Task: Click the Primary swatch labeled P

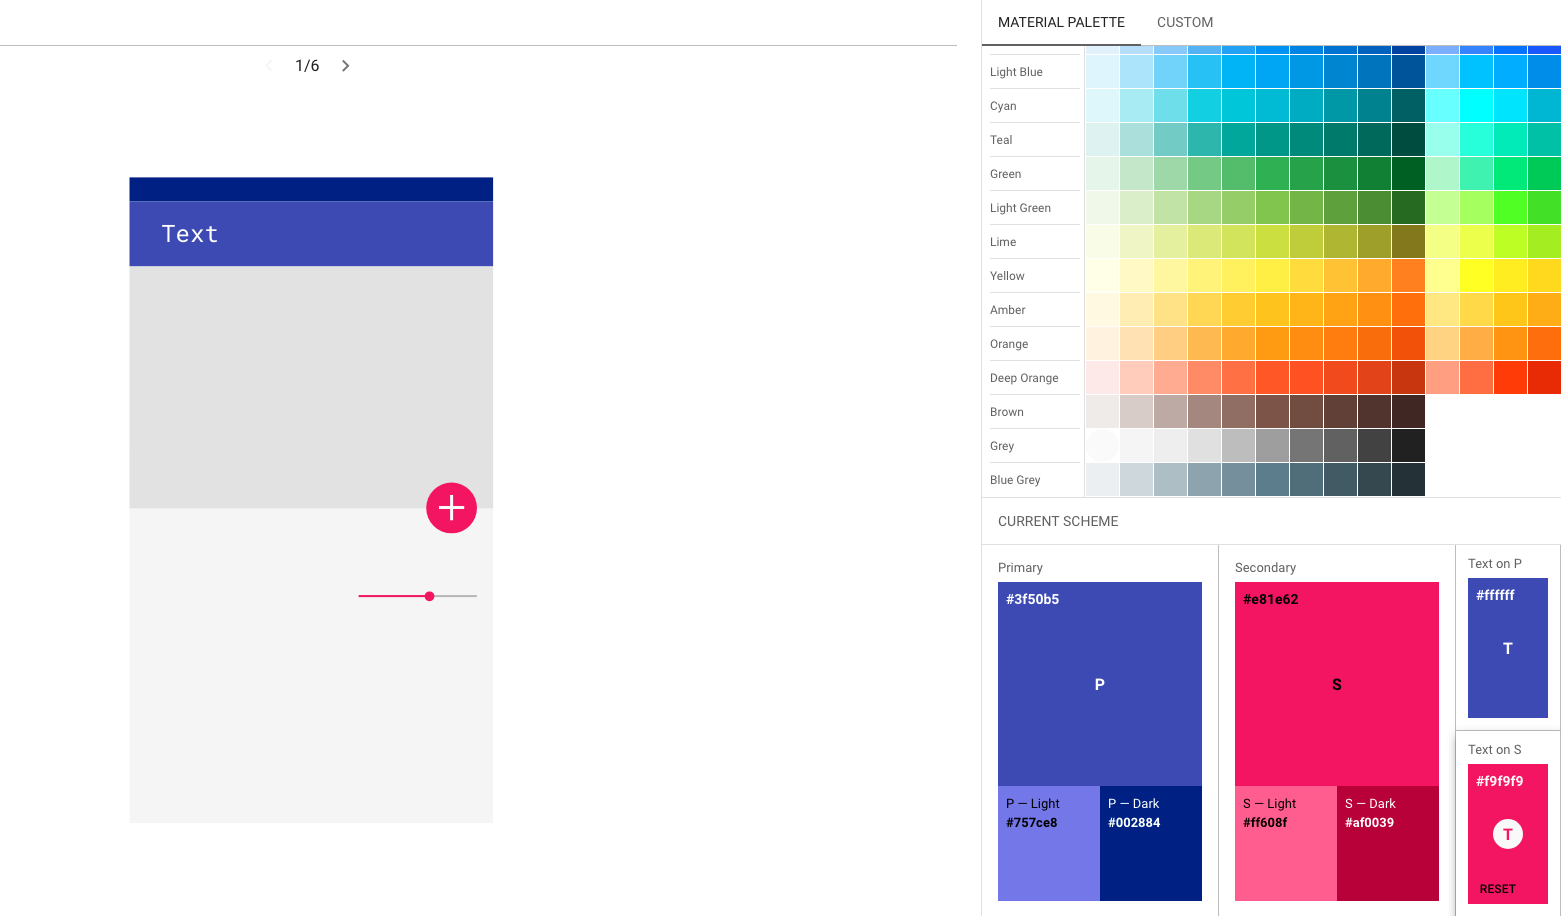Action: (1099, 684)
